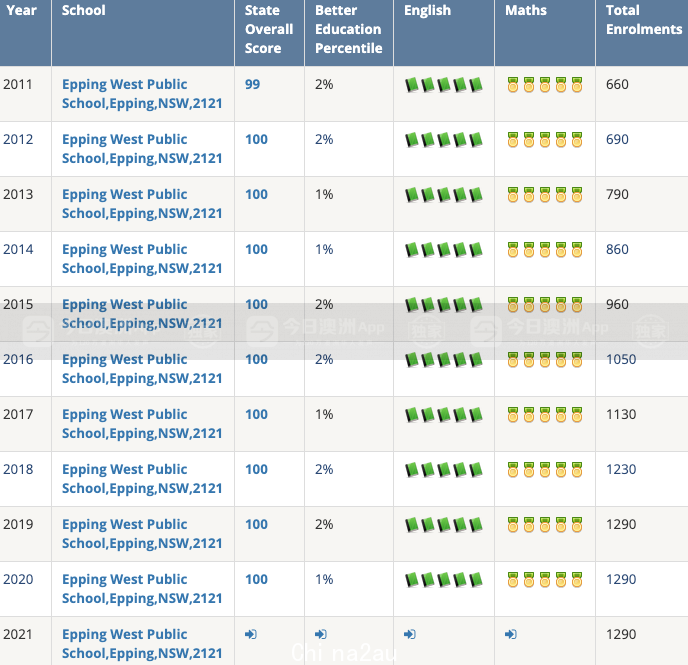Click the 2012 Maths gold medals rating

coord(545,140)
